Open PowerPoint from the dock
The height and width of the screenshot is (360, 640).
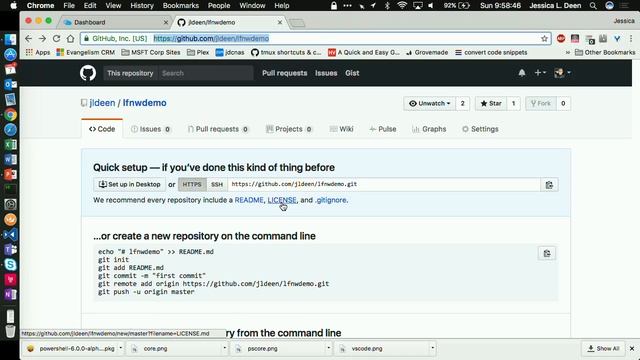click(x=10, y=174)
